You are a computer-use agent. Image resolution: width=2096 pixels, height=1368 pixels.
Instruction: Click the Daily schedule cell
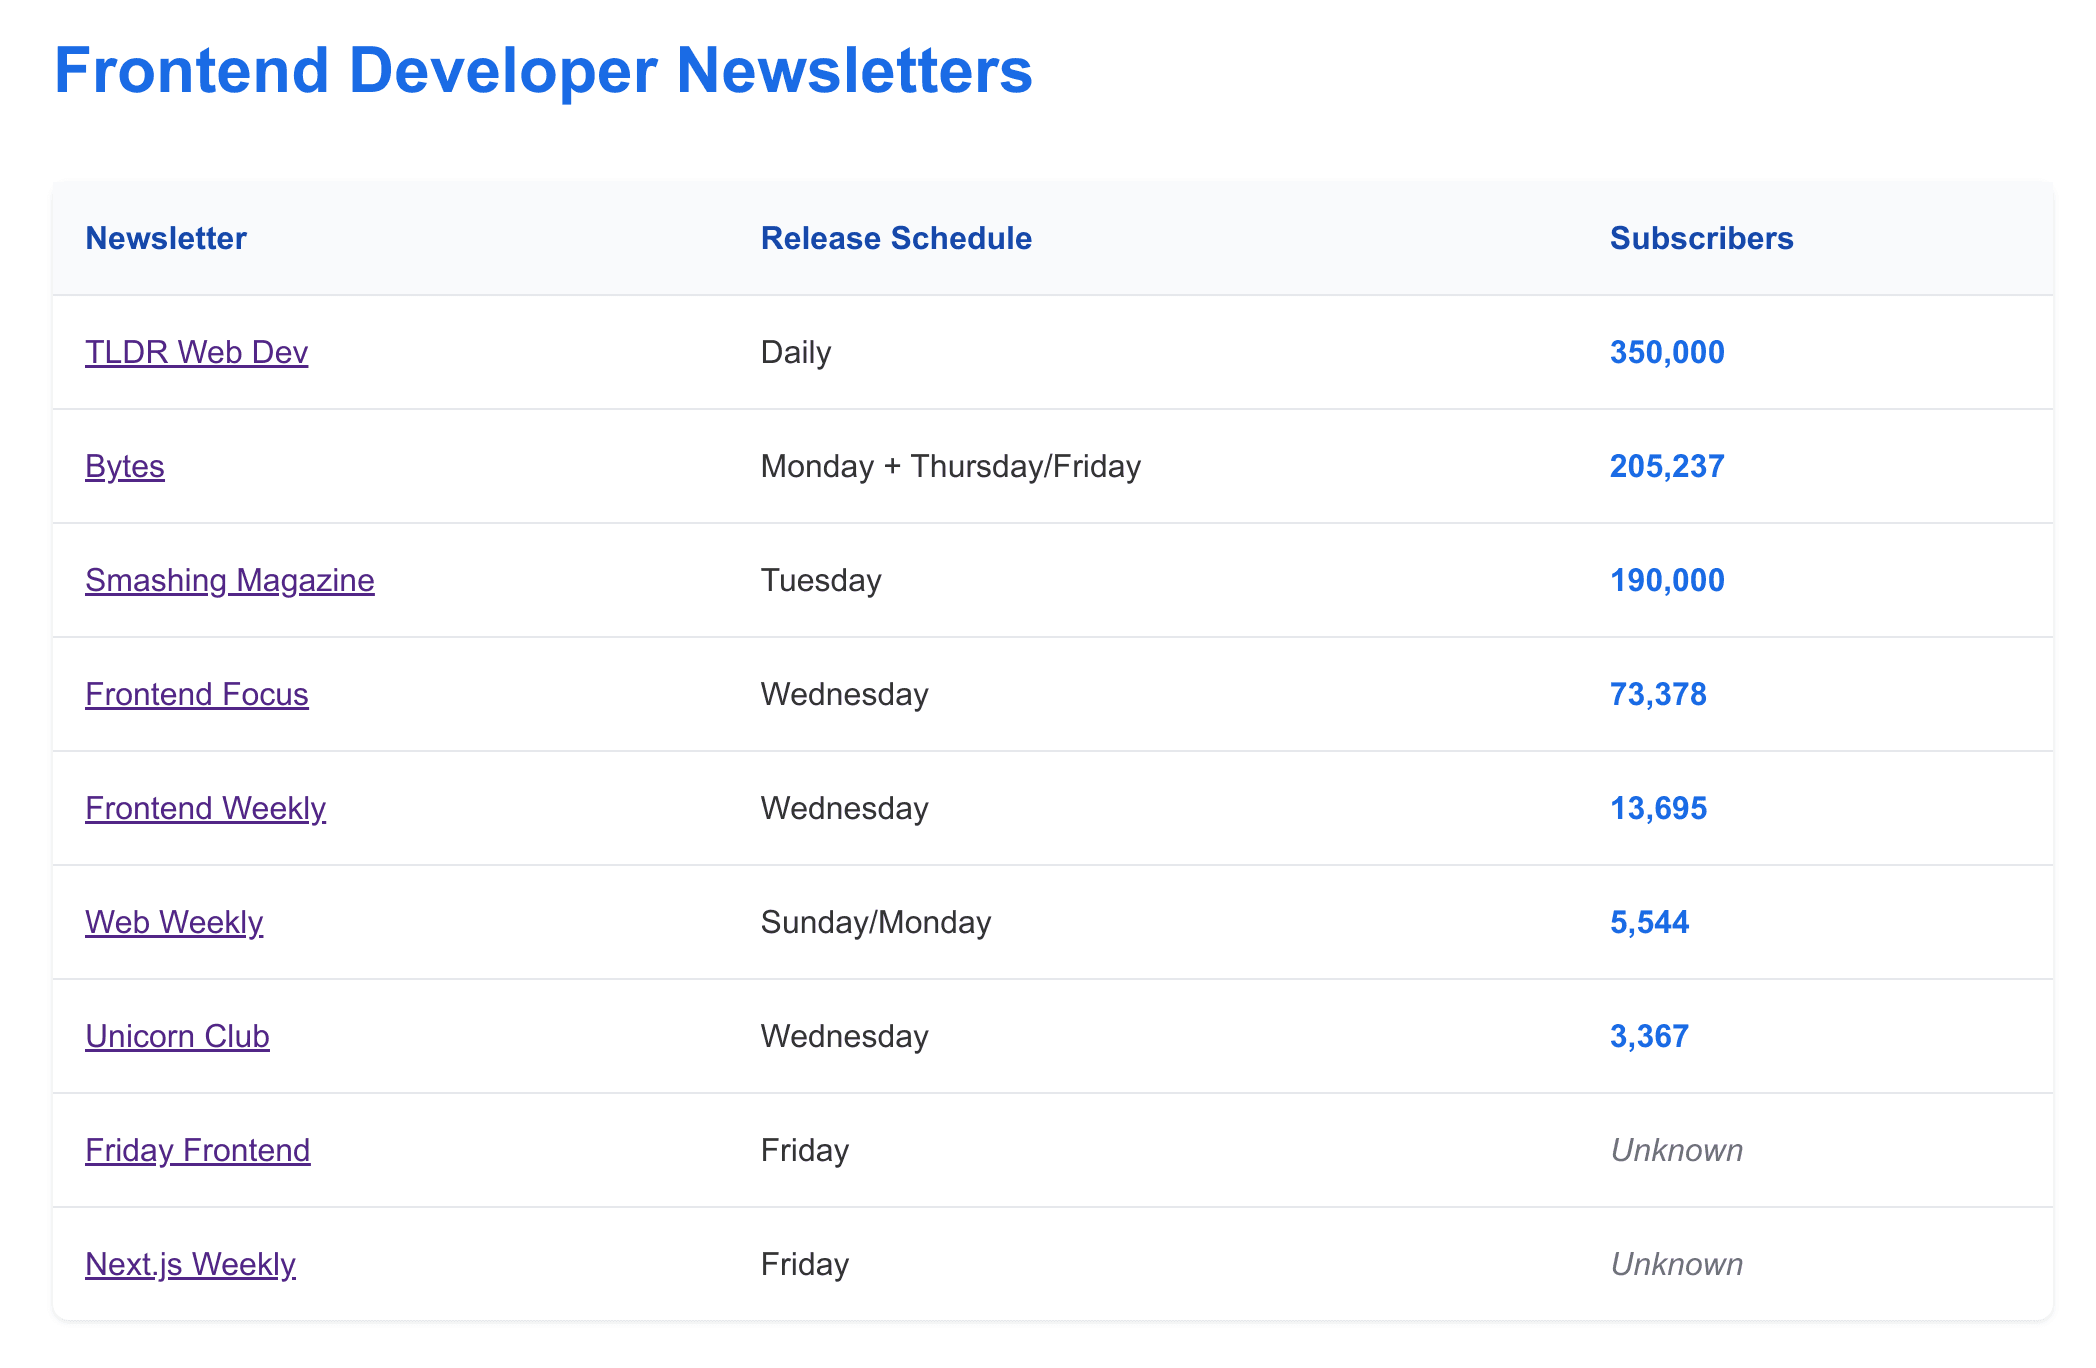[x=796, y=352]
